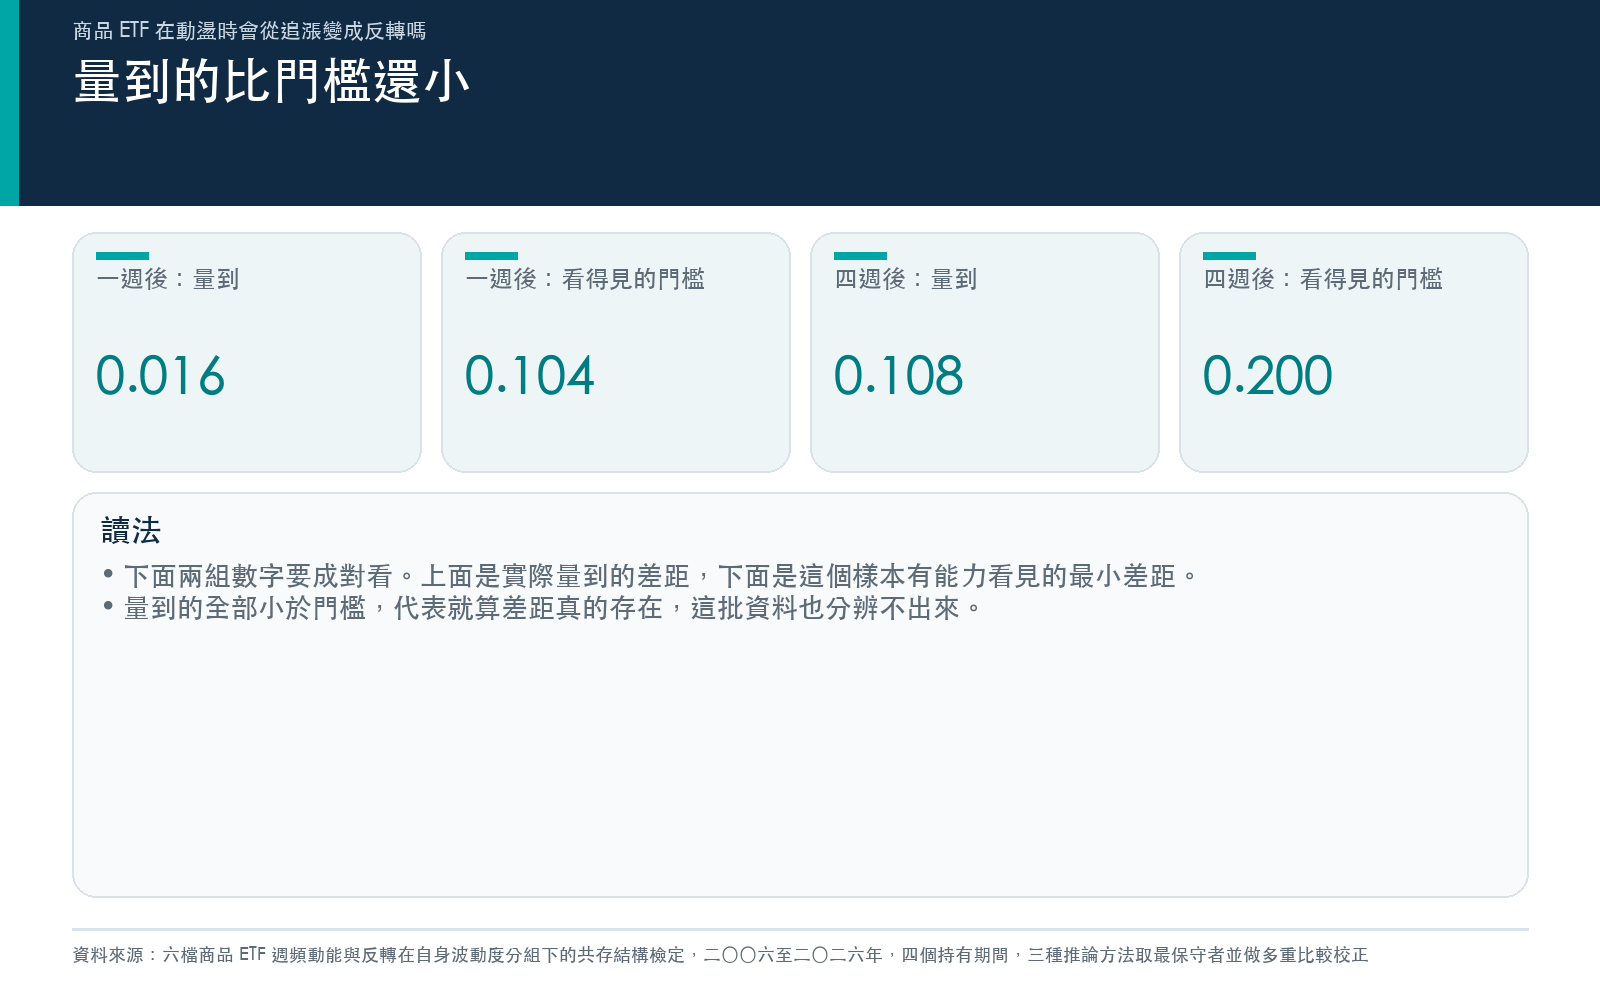
Task: Click the slide title 量到的比門檻還小
Action: click(272, 82)
